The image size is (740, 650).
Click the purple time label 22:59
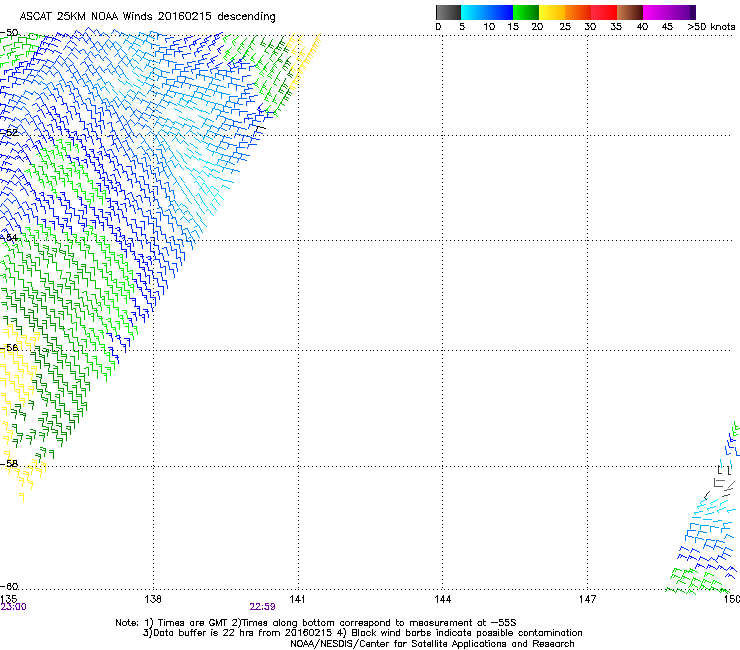click(262, 607)
